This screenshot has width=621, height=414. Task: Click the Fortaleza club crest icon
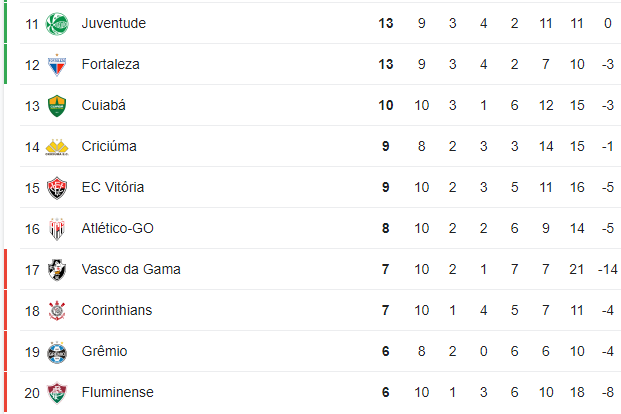coord(57,65)
